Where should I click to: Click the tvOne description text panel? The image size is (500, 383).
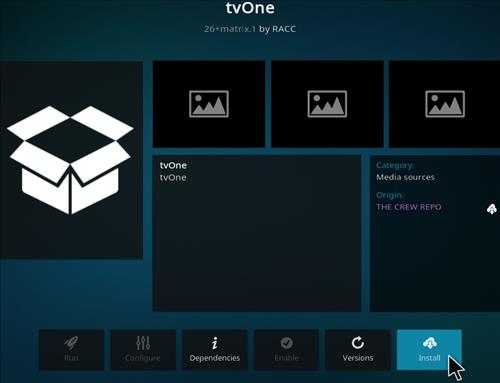tap(257, 233)
